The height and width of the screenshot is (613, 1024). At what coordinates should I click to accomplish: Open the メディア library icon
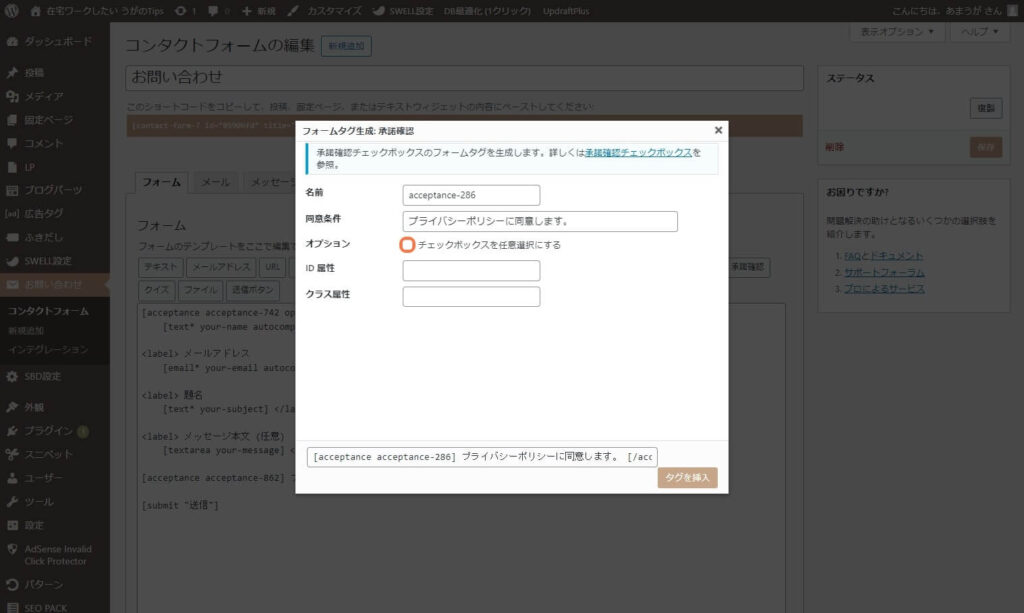pyautogui.click(x=12, y=96)
